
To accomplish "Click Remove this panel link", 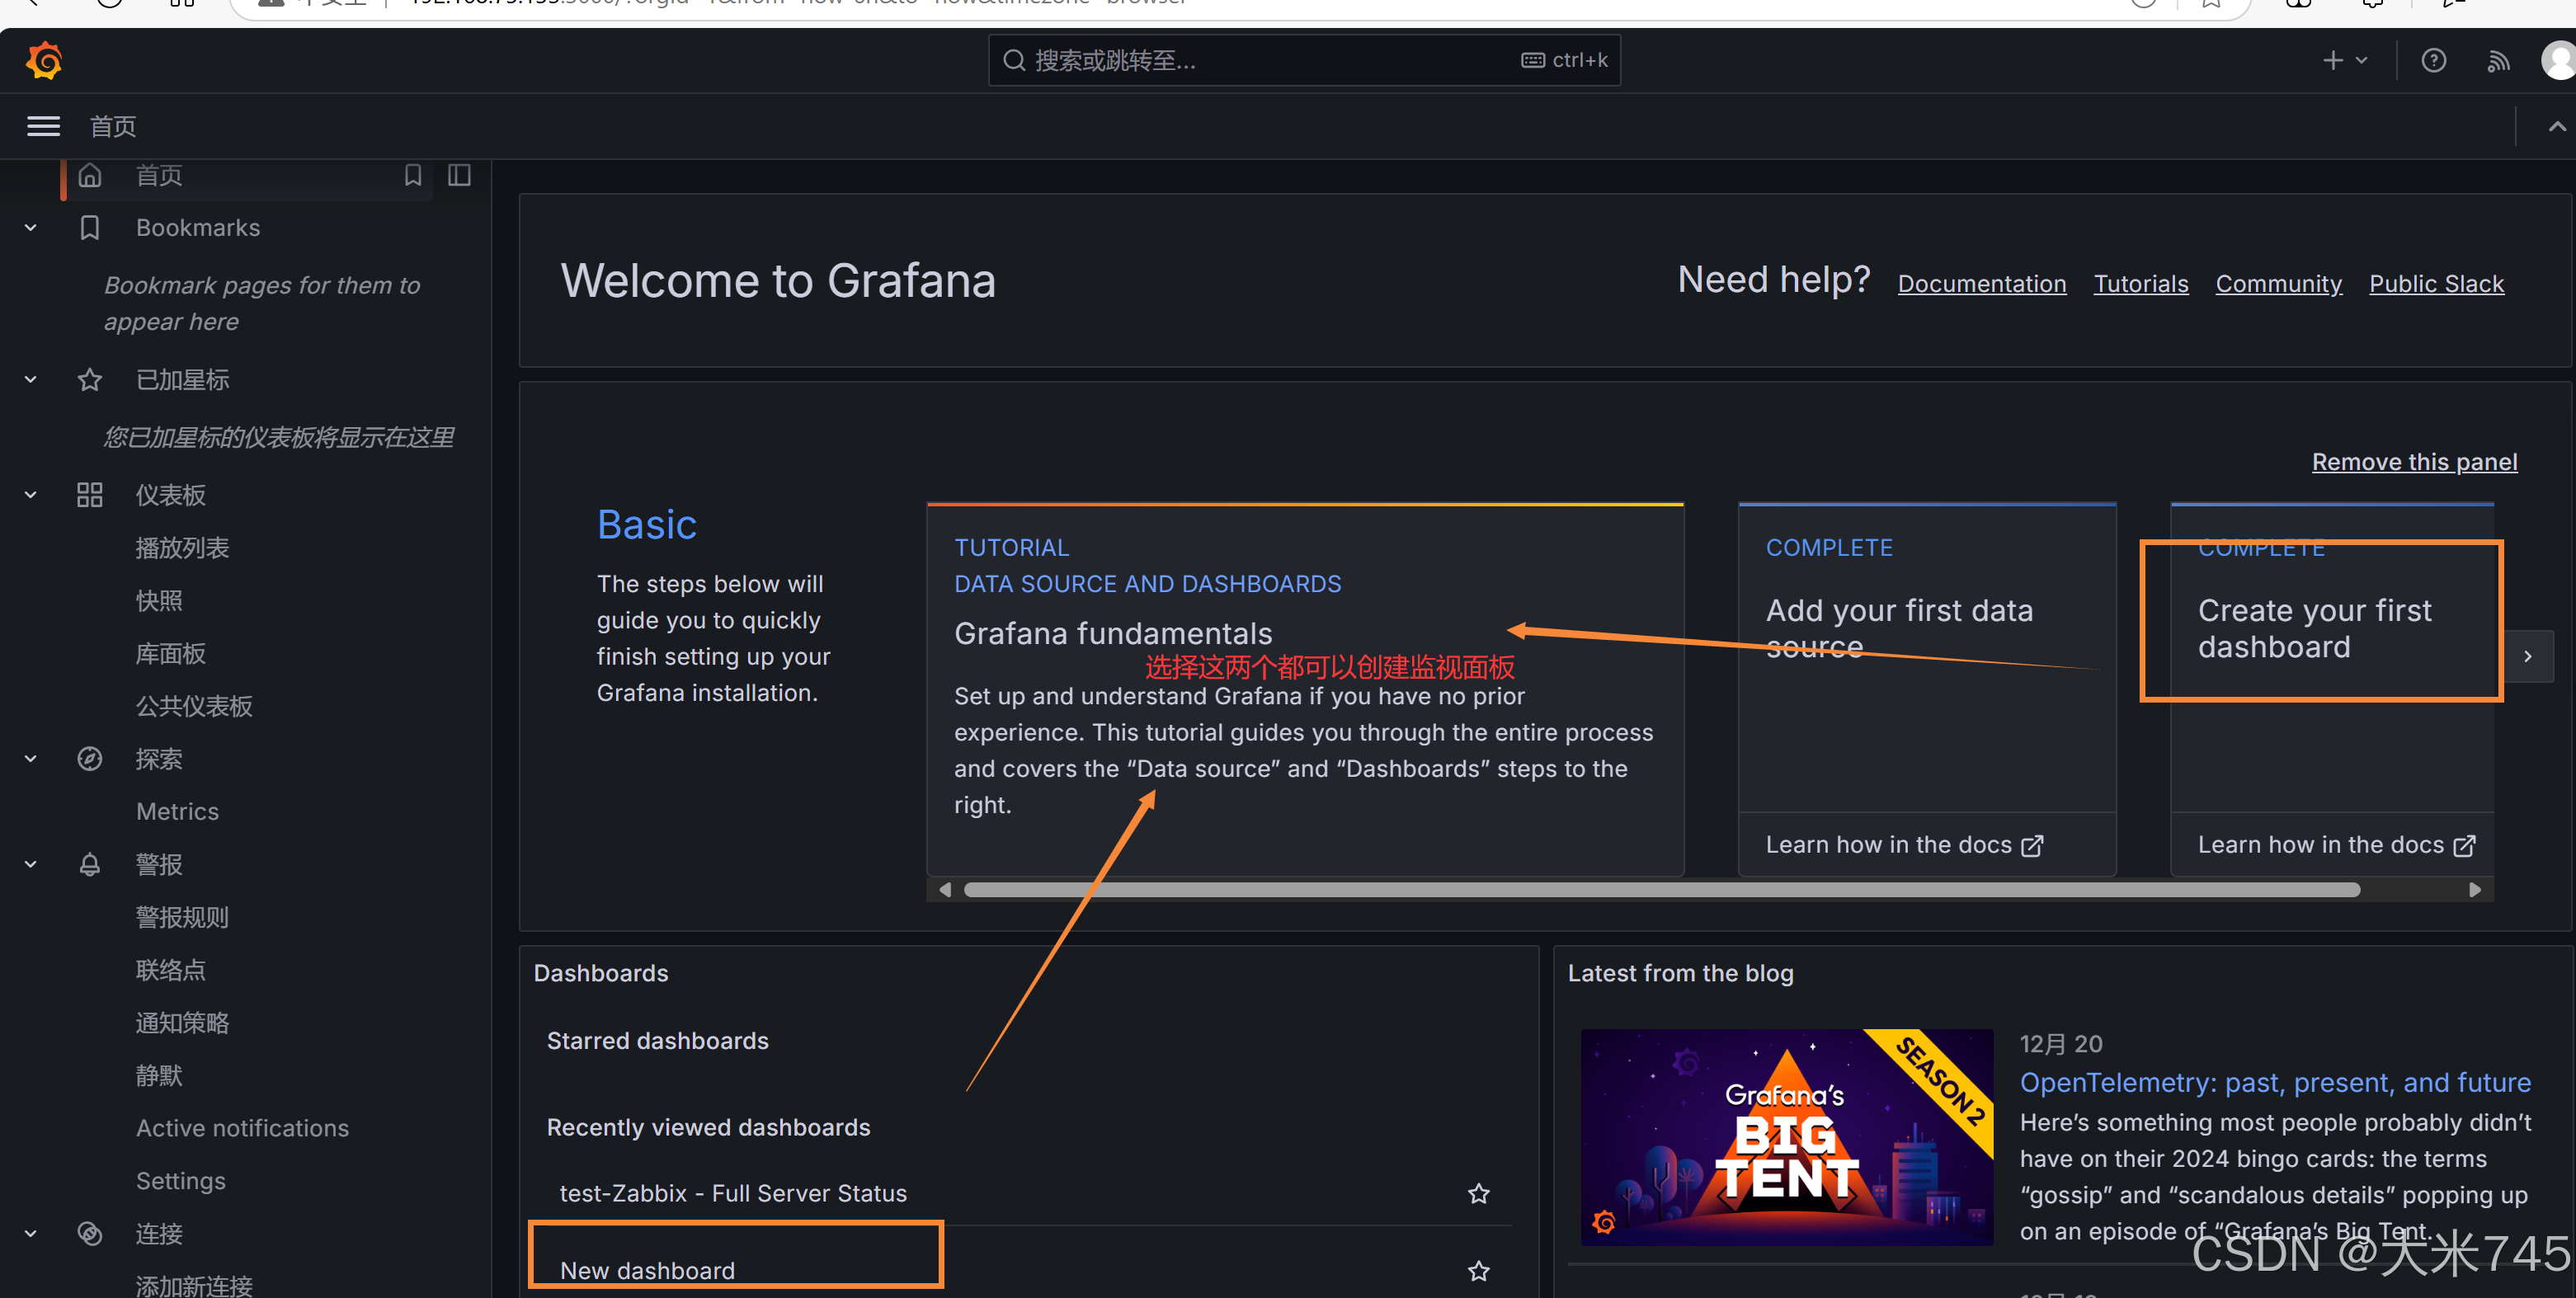I will pos(2413,462).
